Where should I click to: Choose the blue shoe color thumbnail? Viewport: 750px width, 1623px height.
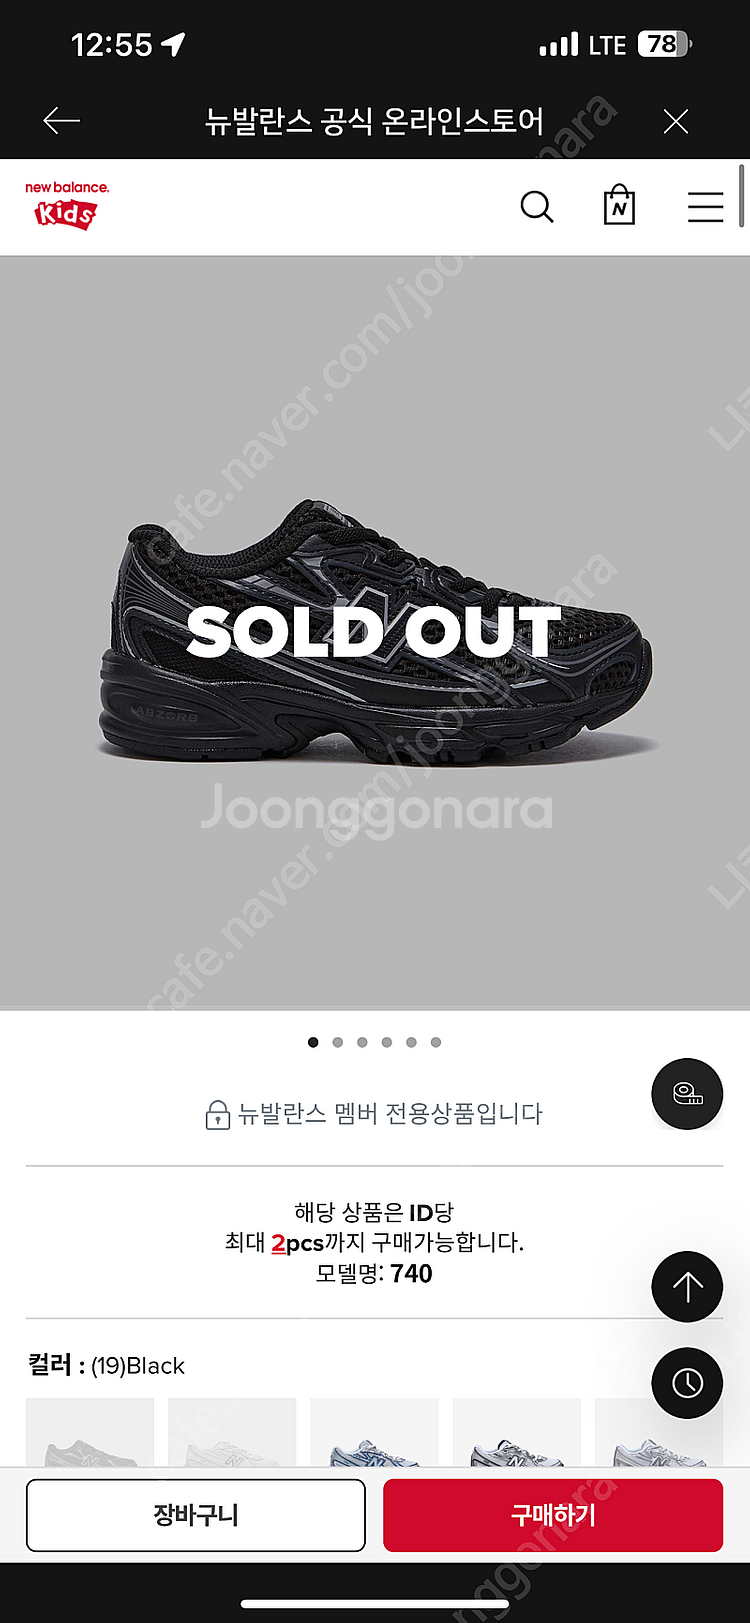click(x=374, y=1432)
